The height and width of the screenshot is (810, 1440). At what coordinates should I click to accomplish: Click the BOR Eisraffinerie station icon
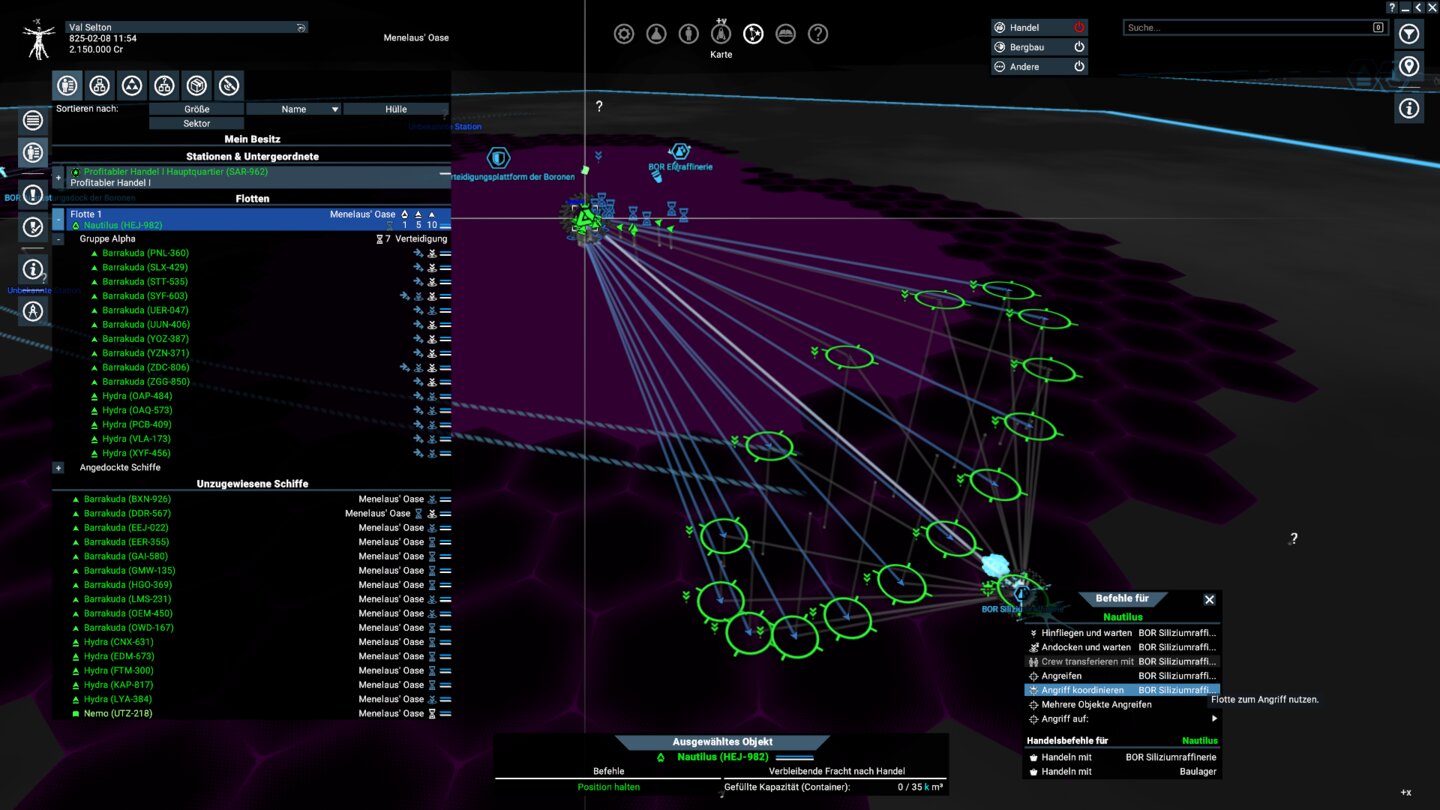680,151
